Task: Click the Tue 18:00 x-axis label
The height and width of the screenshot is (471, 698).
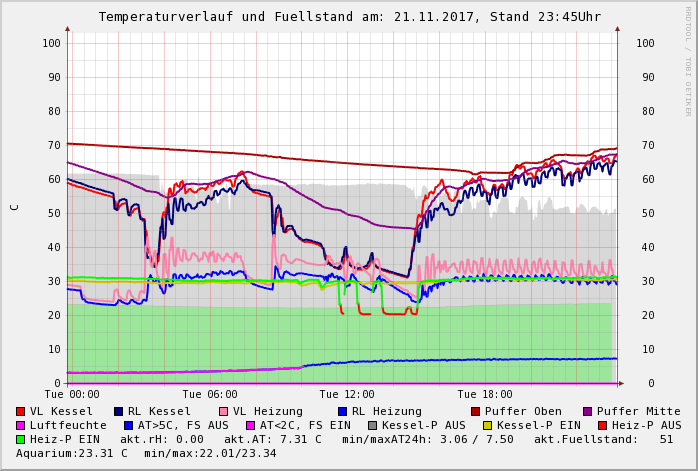Action: pyautogui.click(x=484, y=394)
